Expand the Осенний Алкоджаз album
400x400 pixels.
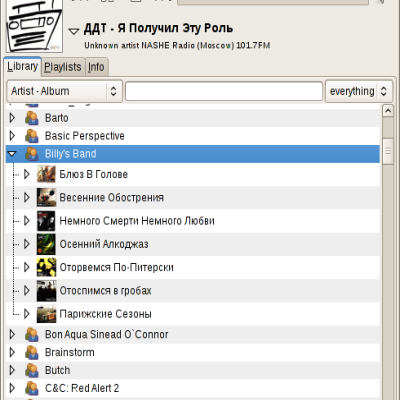pos(27,244)
